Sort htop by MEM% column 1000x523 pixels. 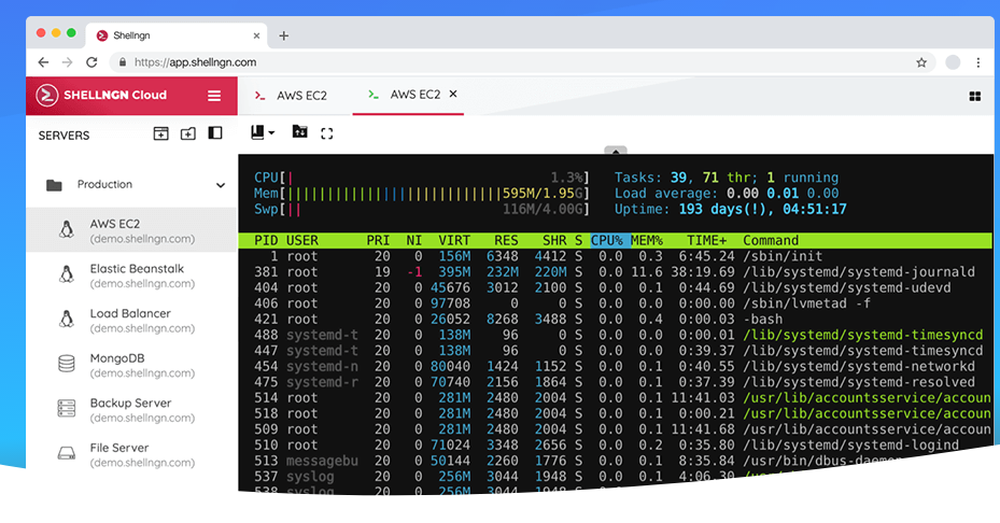pos(647,240)
